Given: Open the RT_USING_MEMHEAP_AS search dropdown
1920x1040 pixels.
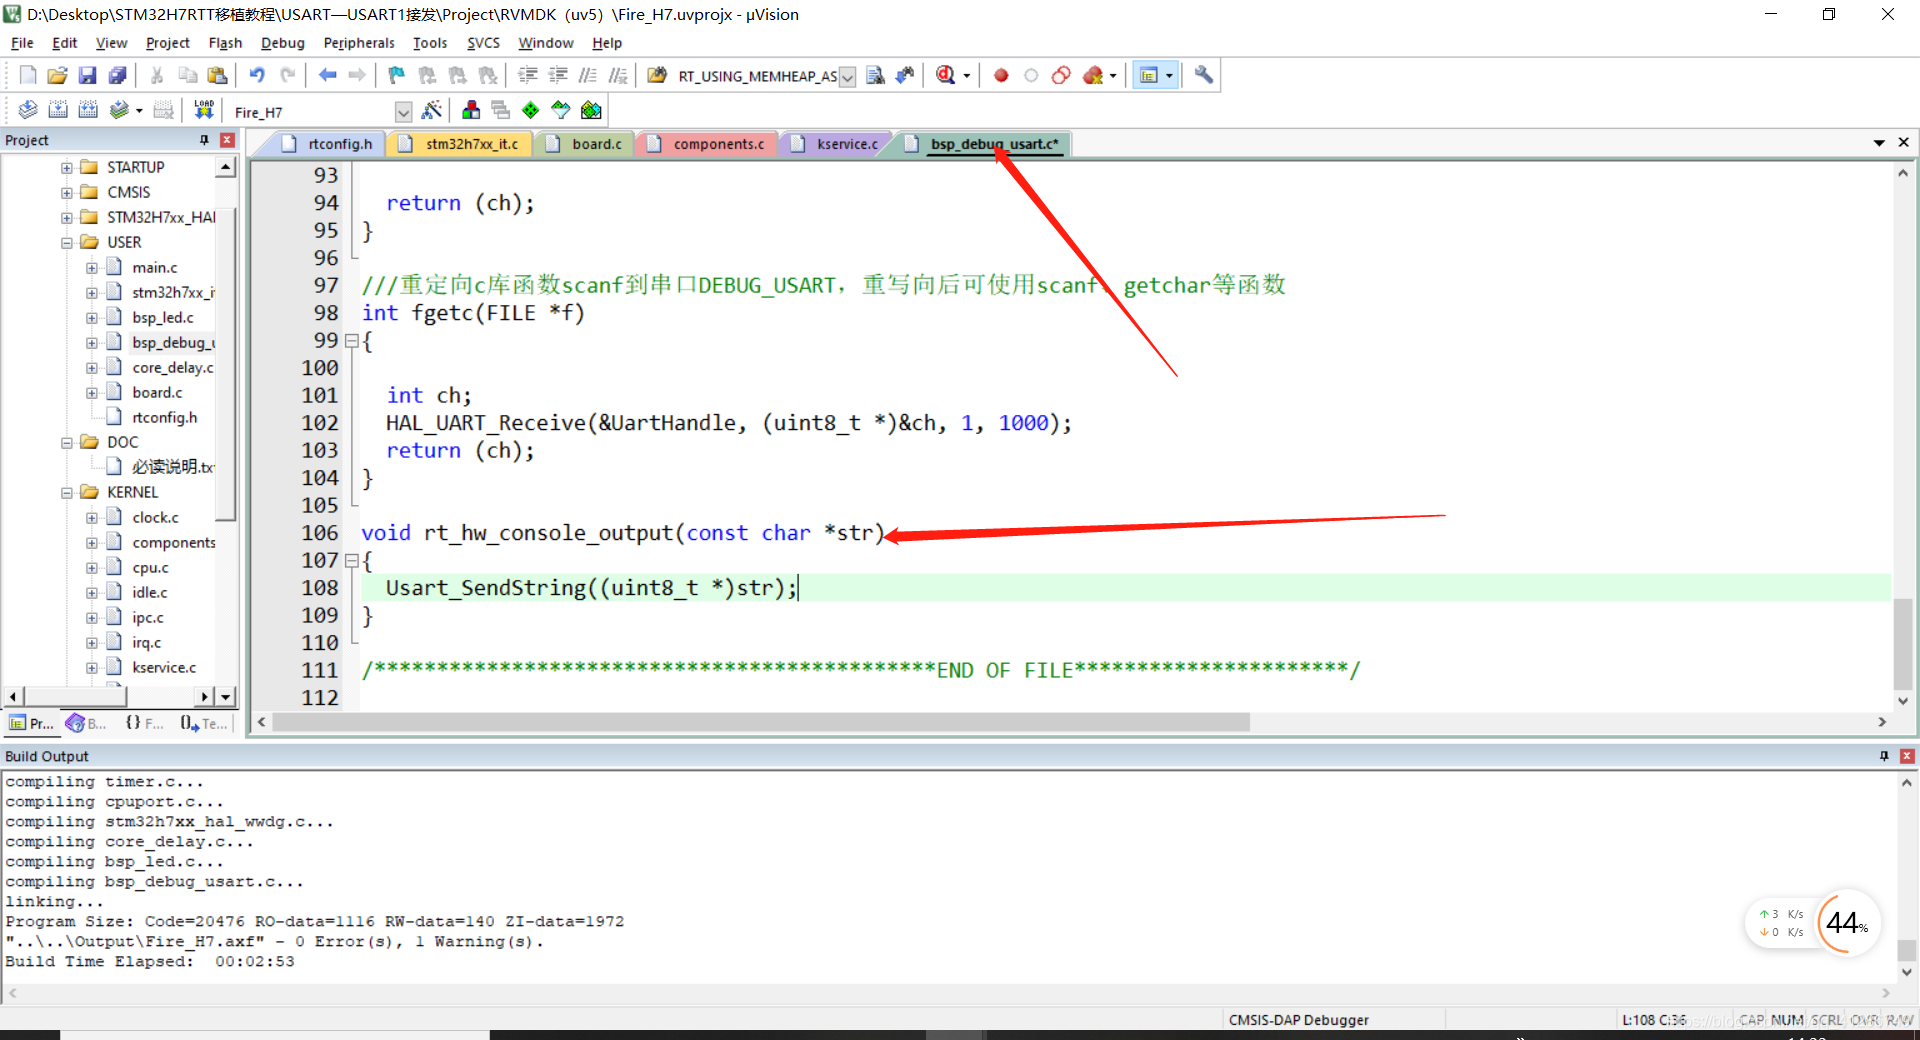Looking at the screenshot, I should (847, 77).
